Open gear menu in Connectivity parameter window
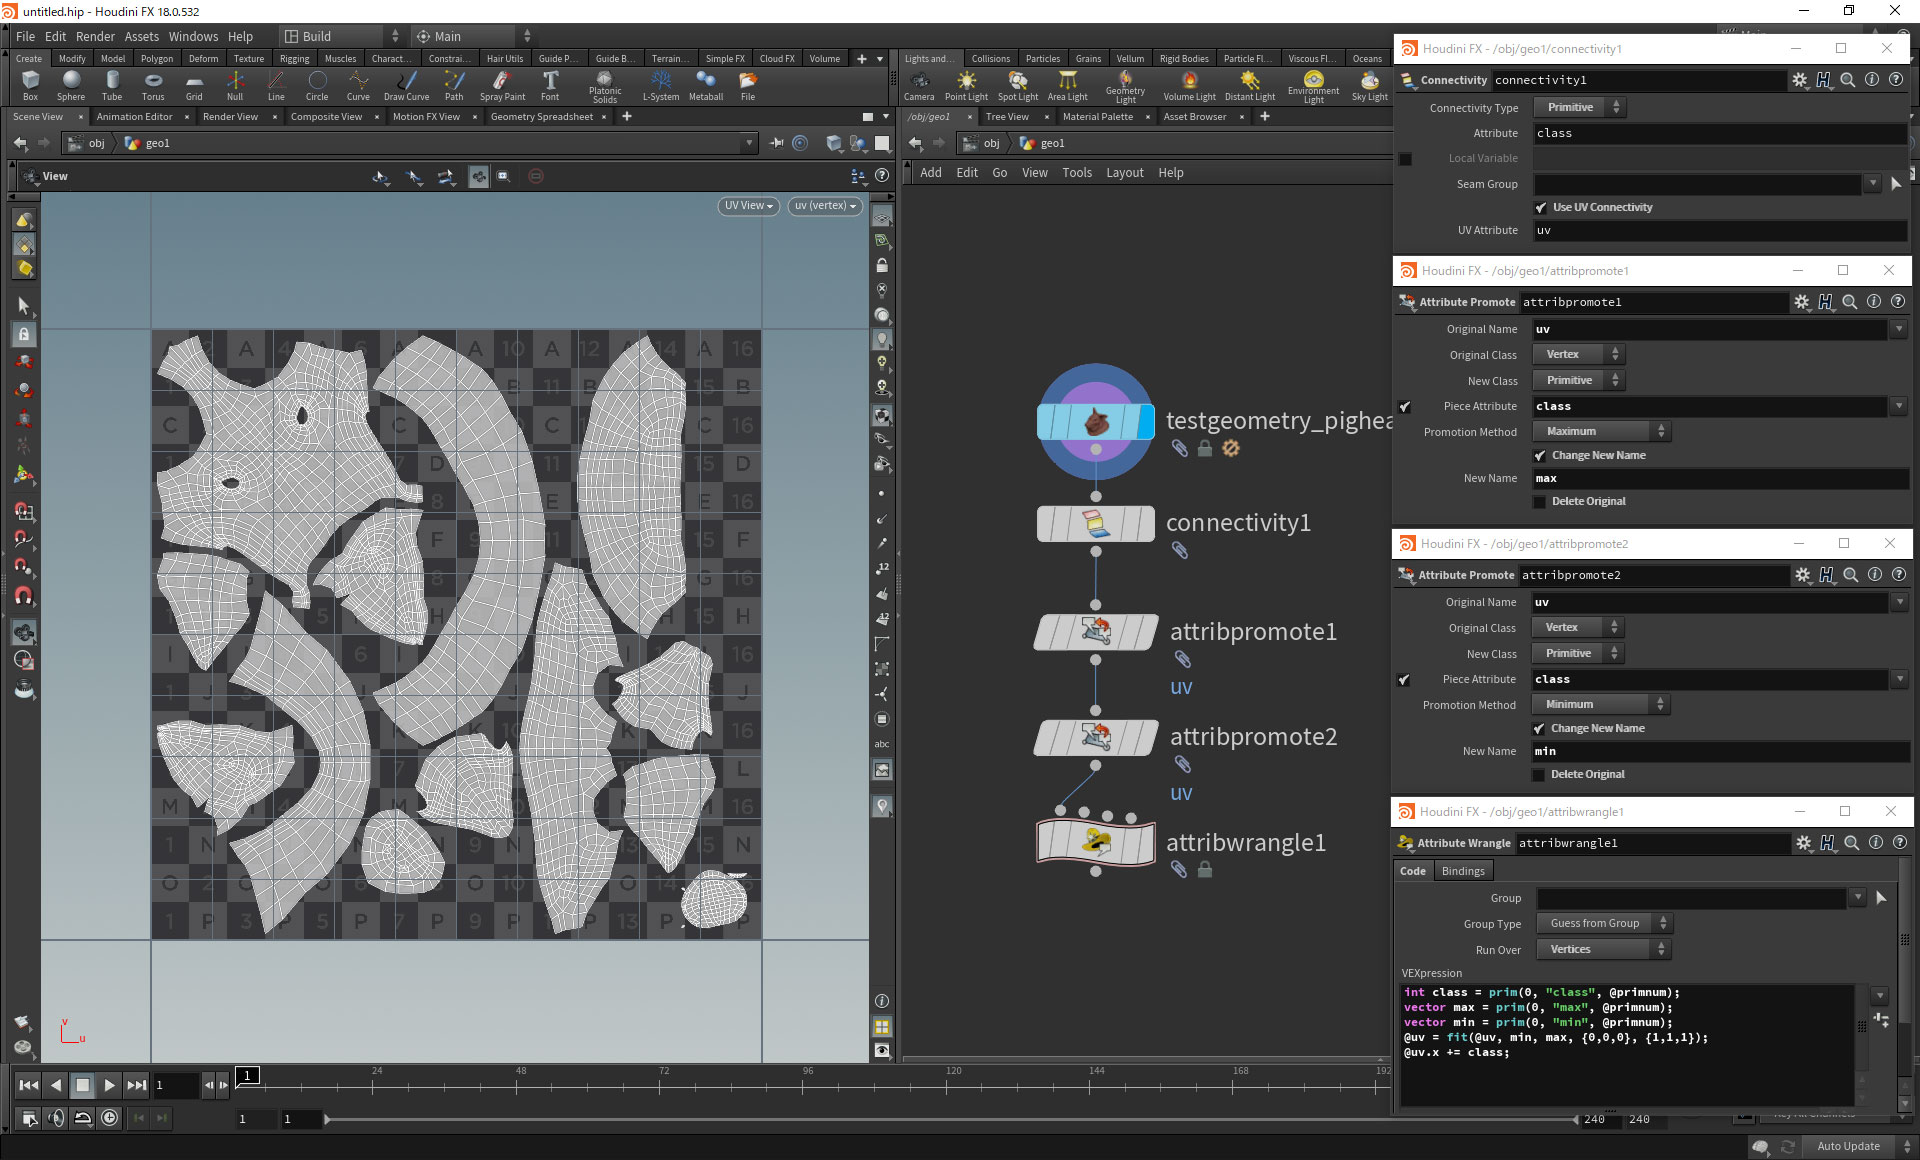The width and height of the screenshot is (1920, 1160). [x=1800, y=80]
